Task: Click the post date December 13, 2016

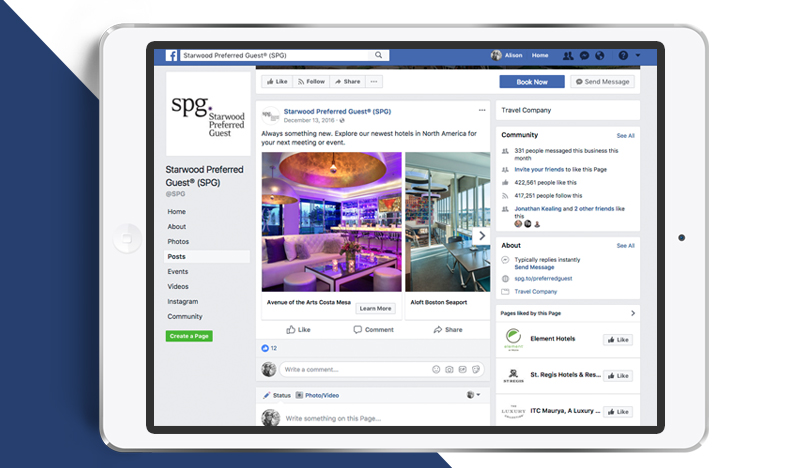Action: [309, 120]
